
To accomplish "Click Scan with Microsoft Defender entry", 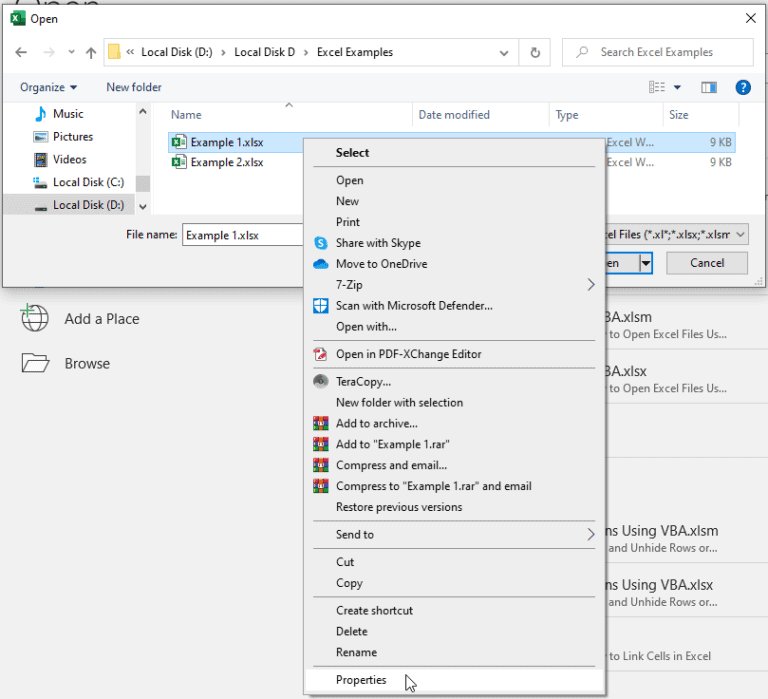I will click(x=414, y=306).
